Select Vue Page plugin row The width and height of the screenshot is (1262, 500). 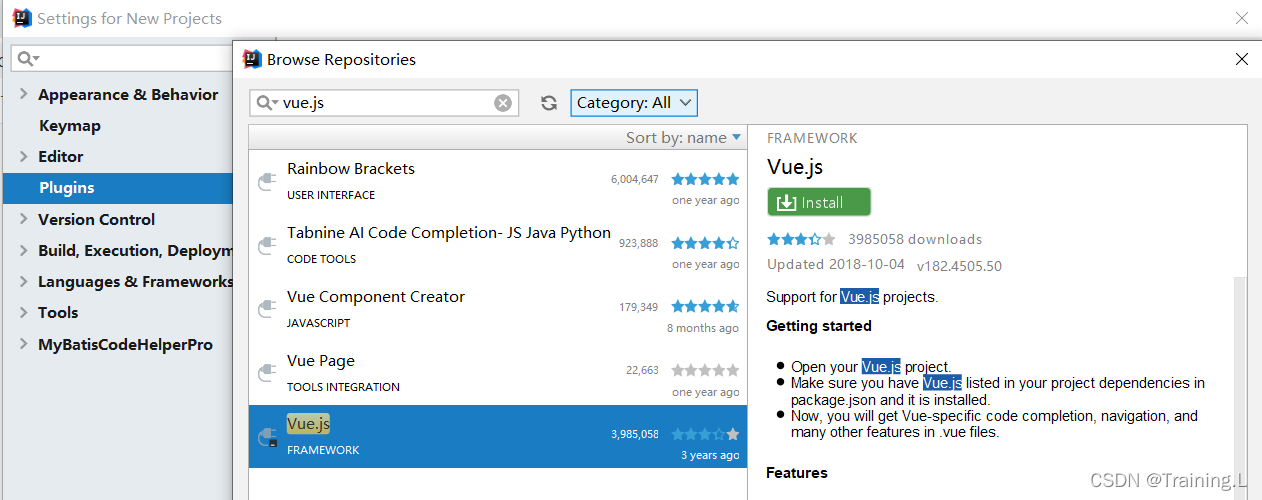tap(498, 373)
